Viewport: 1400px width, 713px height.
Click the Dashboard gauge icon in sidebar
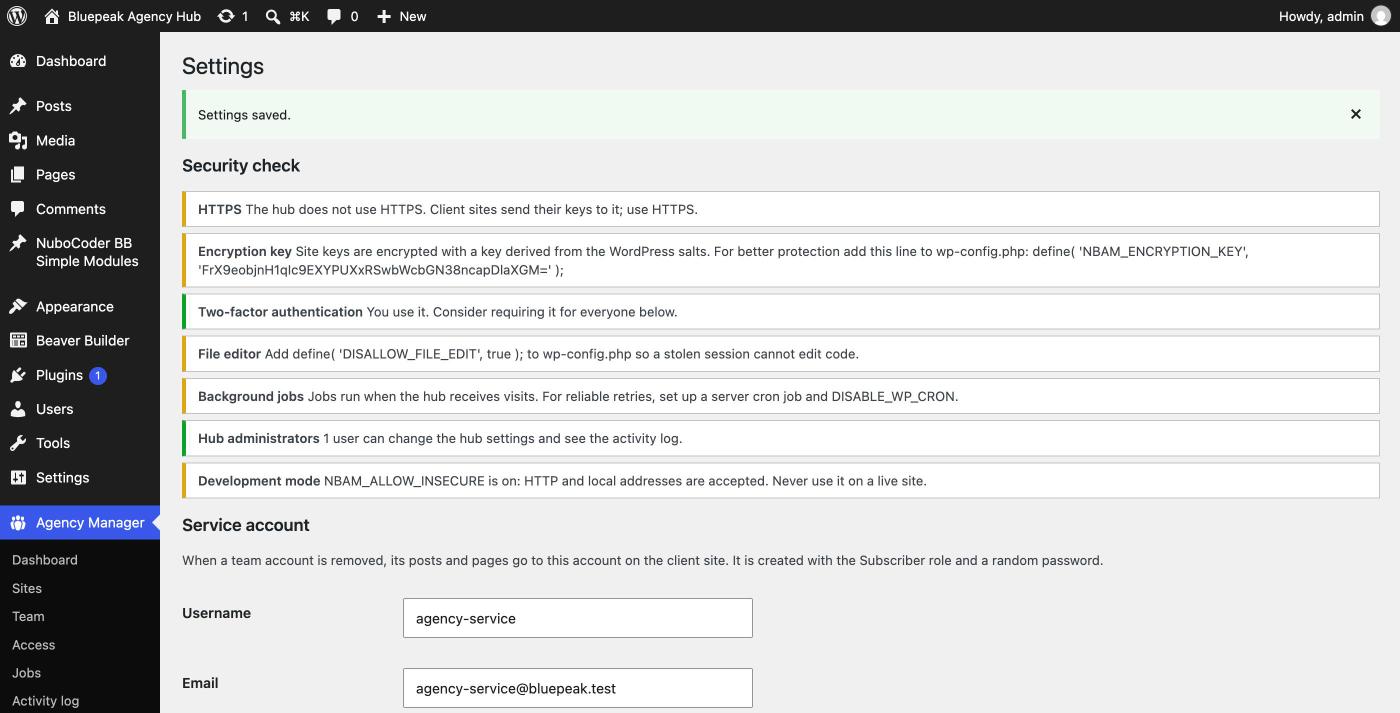(18, 61)
